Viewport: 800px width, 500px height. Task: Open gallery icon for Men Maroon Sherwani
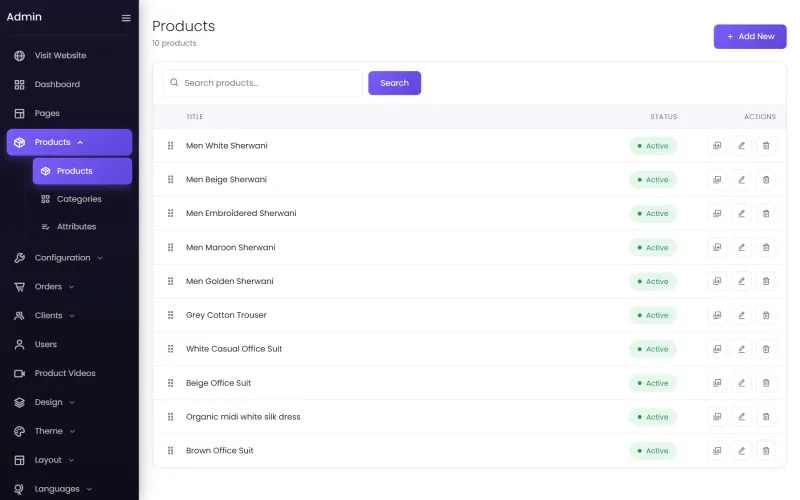[717, 247]
